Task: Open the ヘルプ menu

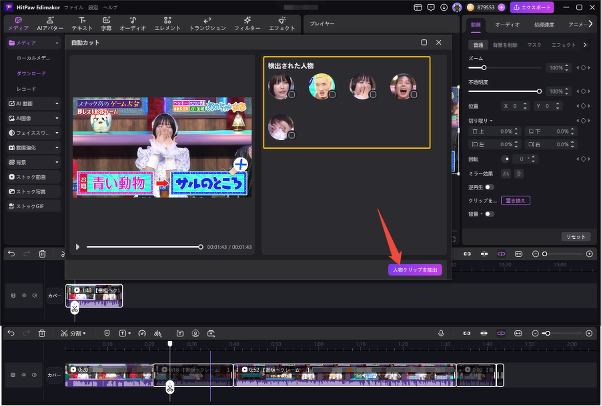Action: (x=110, y=7)
